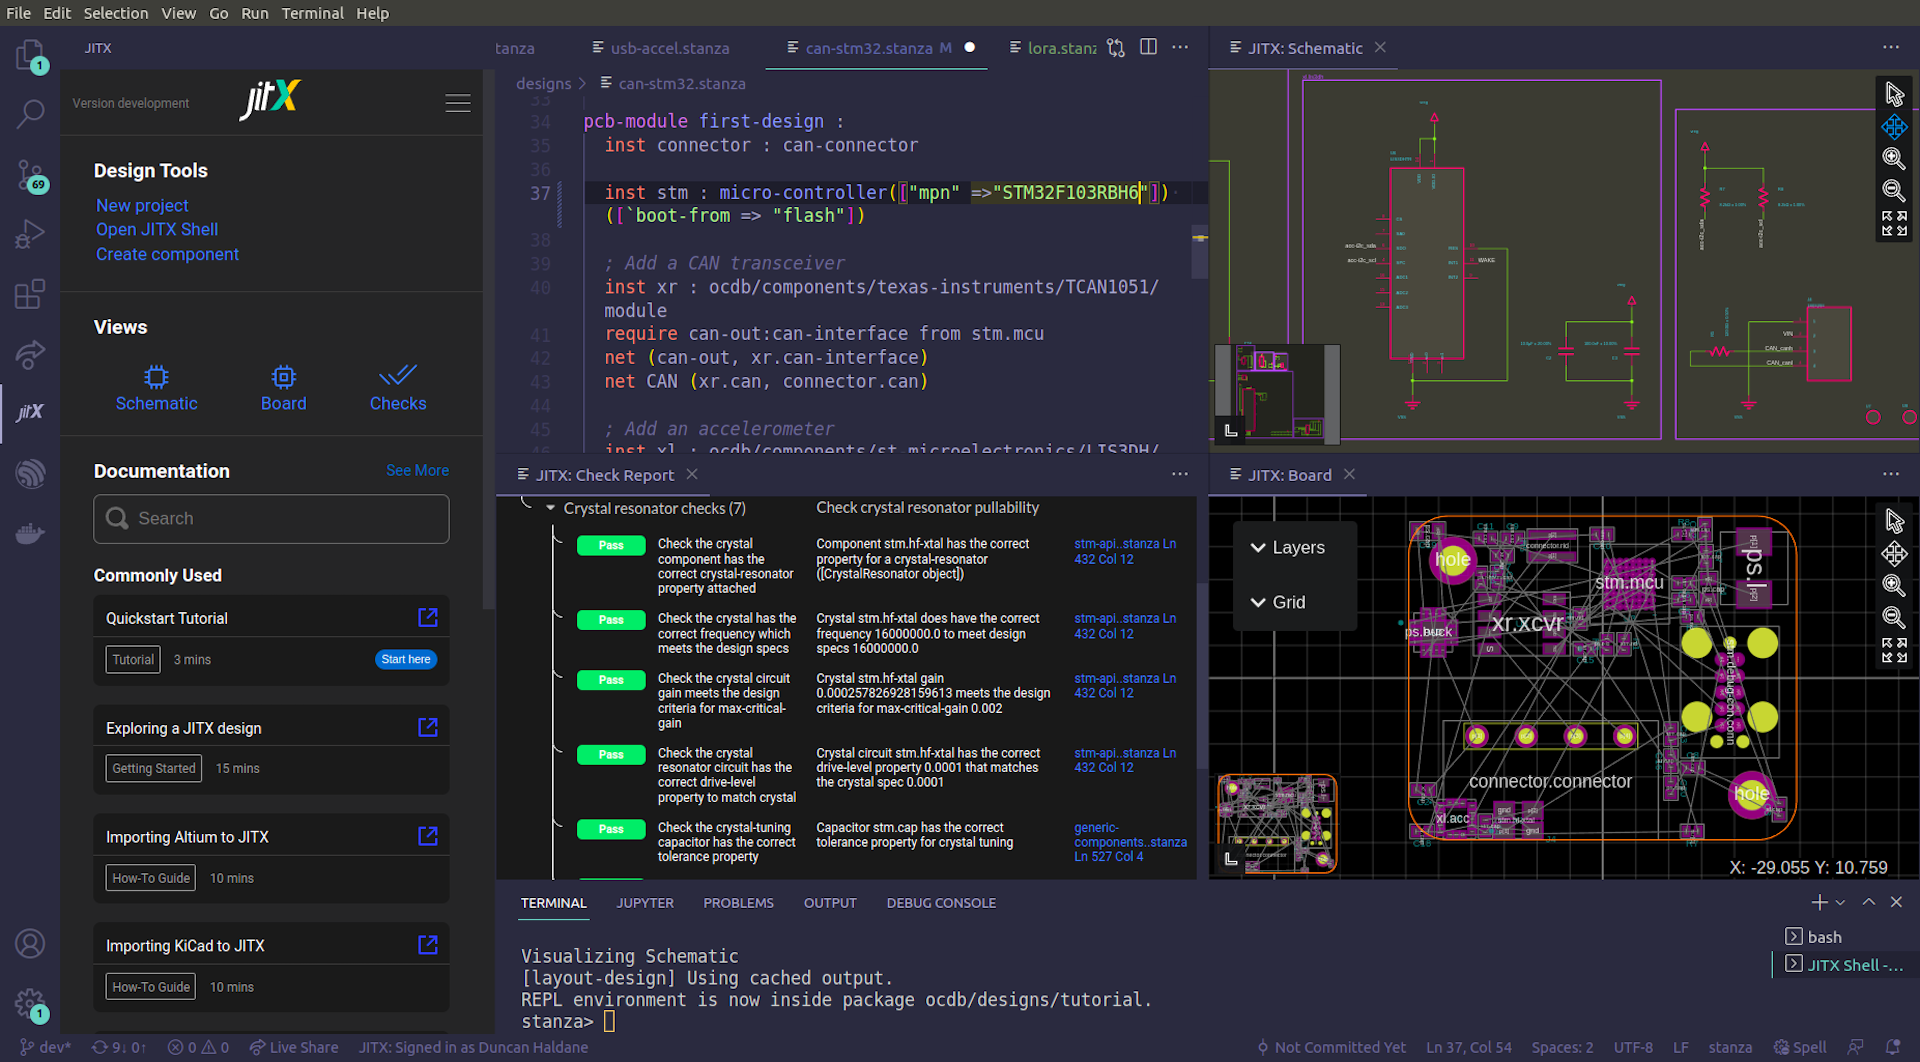Open the Manage gear in activity bar
The width and height of the screenshot is (1920, 1062).
pyautogui.click(x=30, y=1003)
